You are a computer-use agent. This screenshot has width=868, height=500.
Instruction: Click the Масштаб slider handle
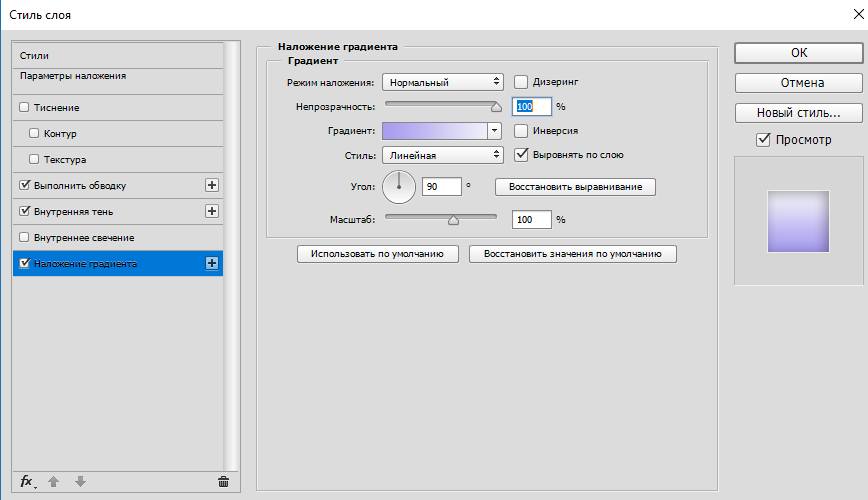(x=453, y=220)
